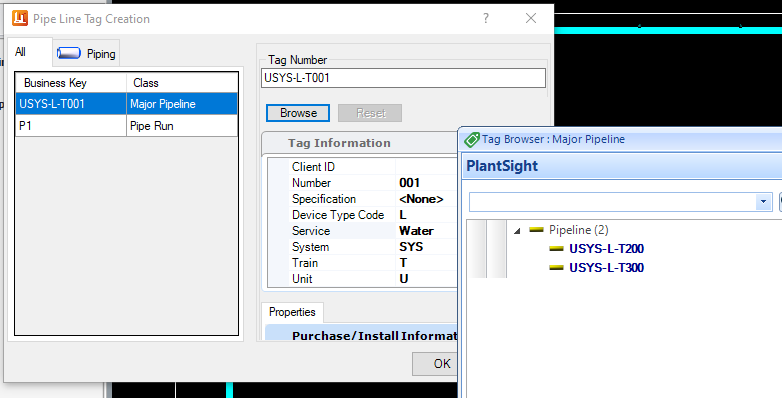Click the Browse button
The width and height of the screenshot is (783, 399).
point(298,113)
